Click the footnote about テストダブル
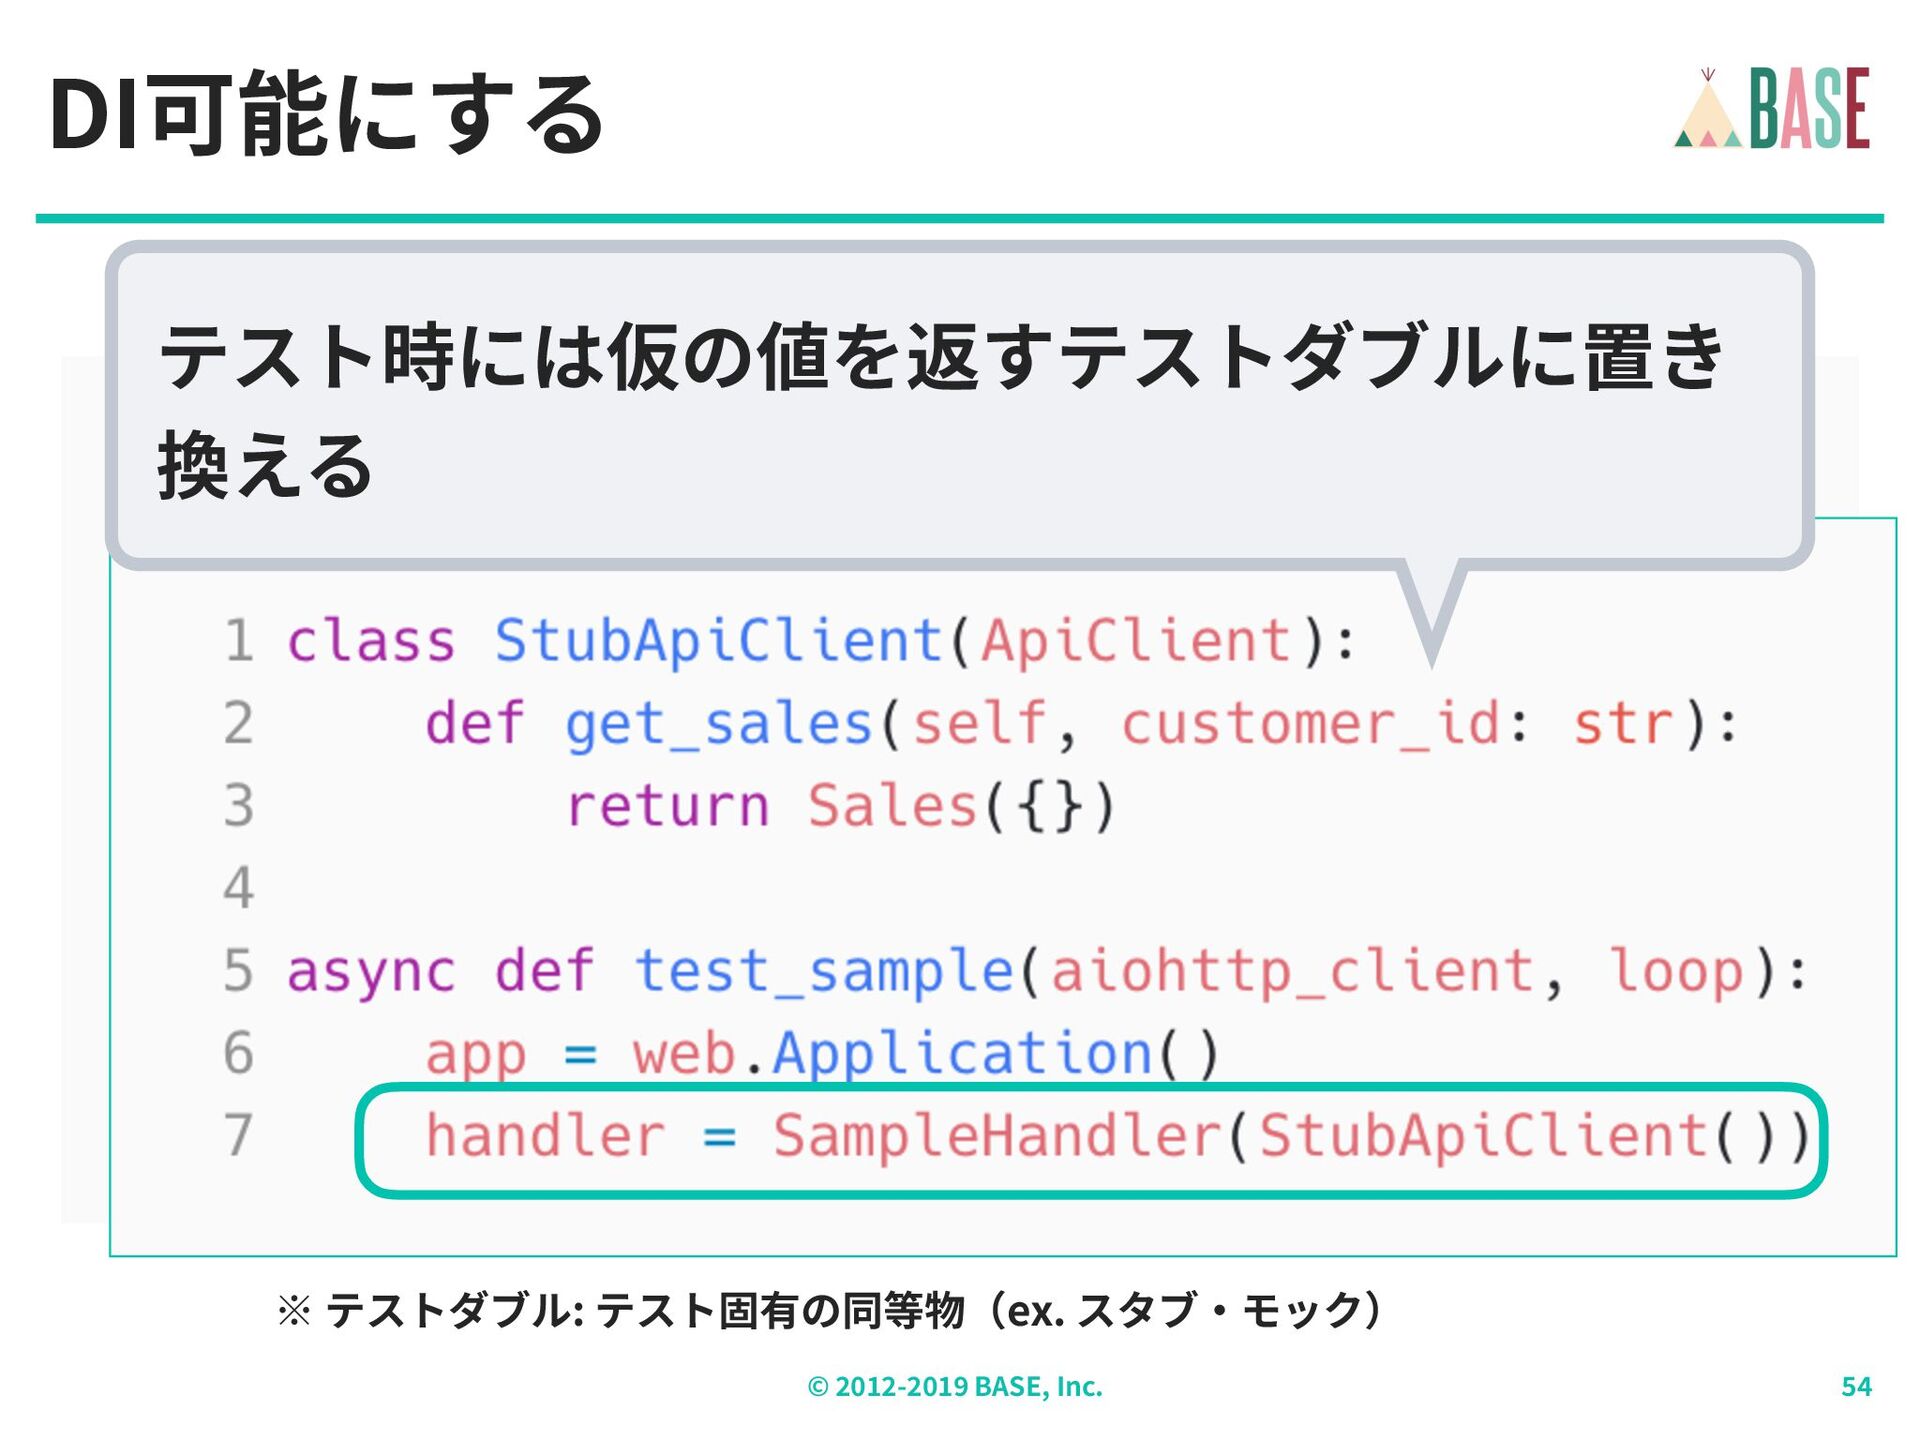This screenshot has width=1920, height=1440. [x=830, y=1310]
